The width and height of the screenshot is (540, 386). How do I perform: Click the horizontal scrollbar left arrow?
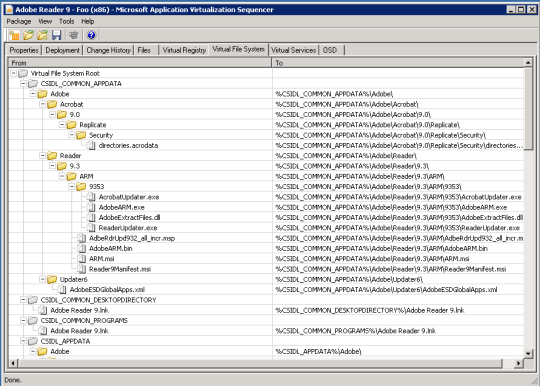13,363
